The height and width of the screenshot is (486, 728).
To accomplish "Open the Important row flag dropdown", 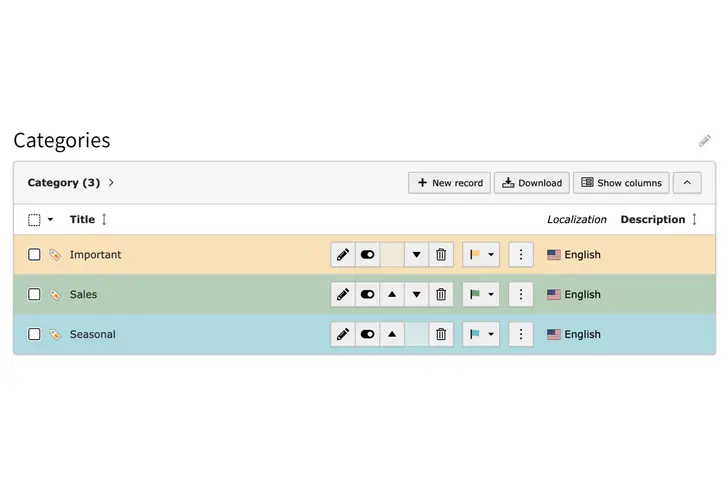I will 481,255.
